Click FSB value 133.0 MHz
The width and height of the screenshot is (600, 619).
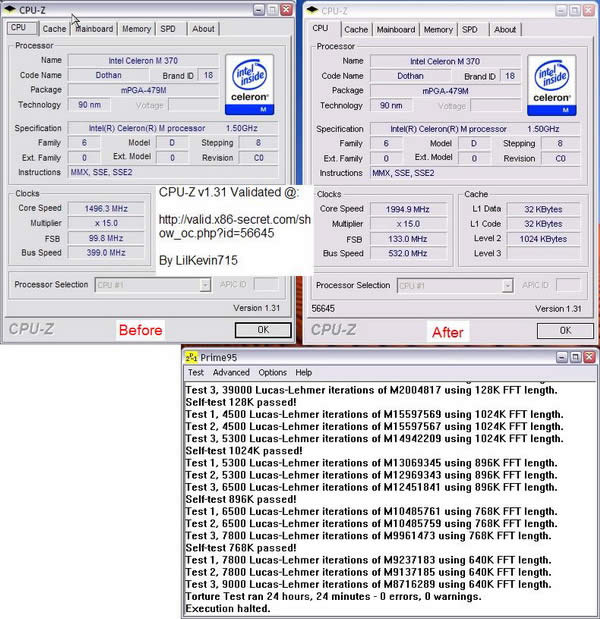[x=408, y=239]
